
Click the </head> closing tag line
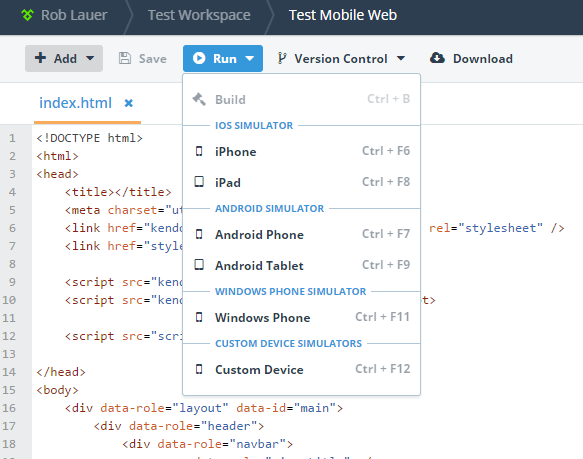tap(61, 372)
